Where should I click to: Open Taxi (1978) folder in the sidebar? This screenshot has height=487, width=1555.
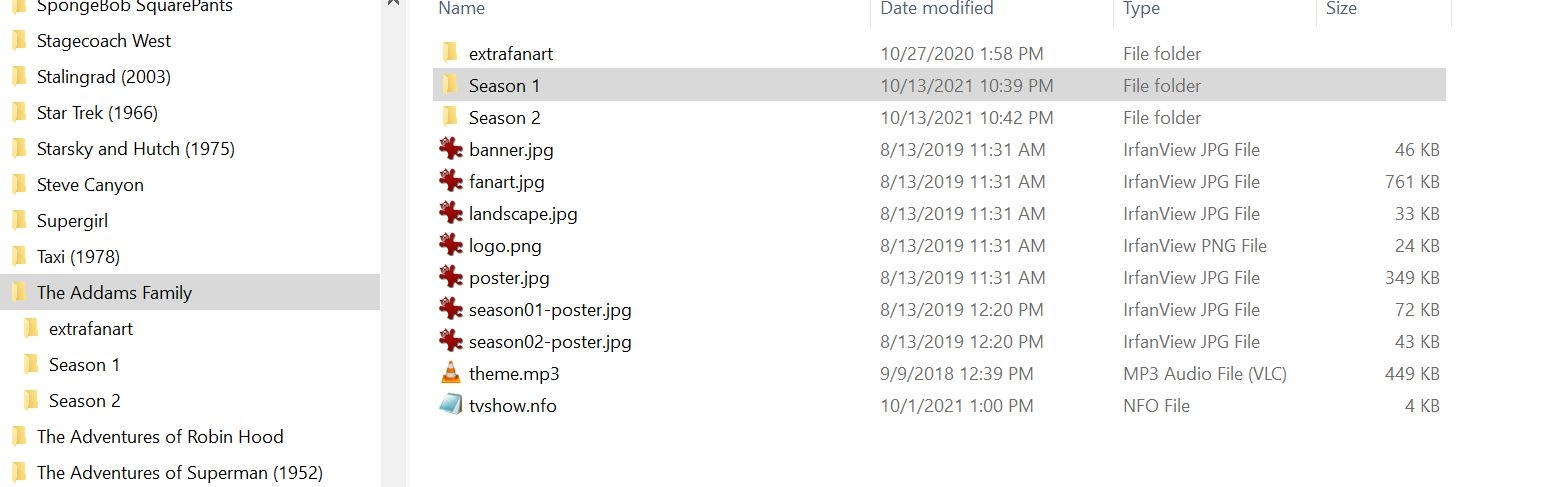78,257
